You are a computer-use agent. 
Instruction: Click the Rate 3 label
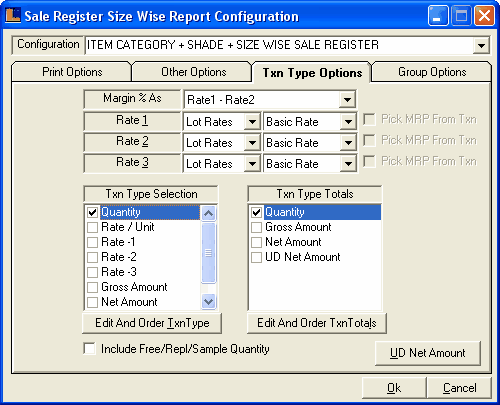[132, 163]
